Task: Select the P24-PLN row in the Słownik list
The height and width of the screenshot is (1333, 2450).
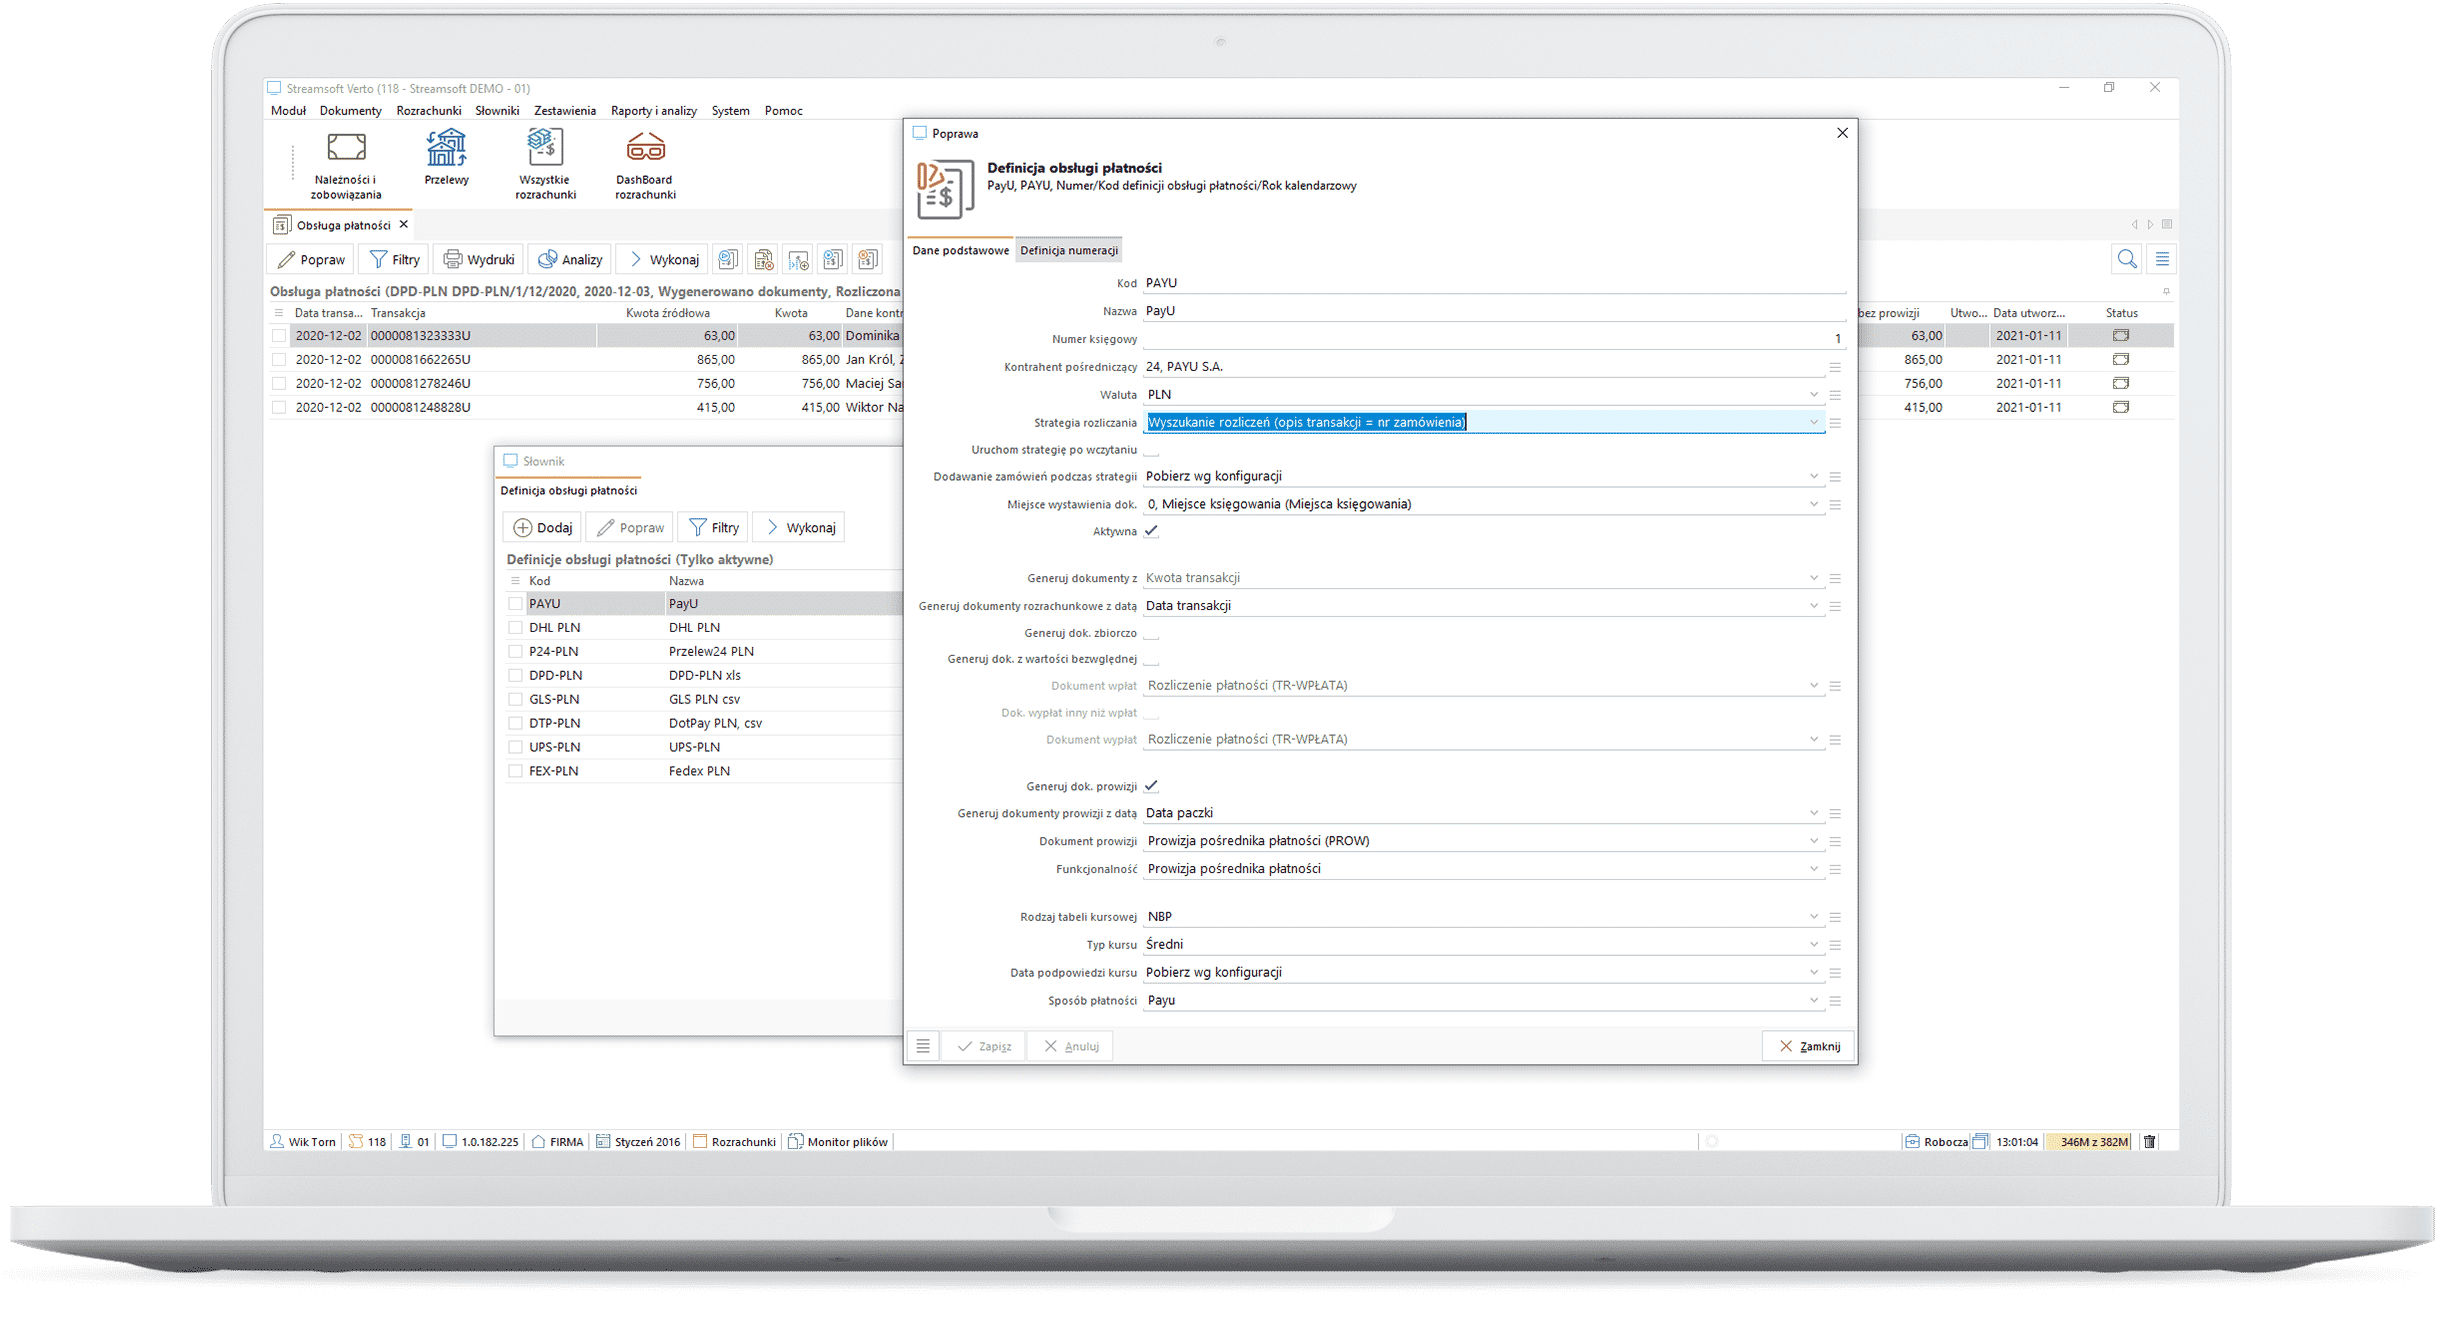Action: (x=704, y=652)
